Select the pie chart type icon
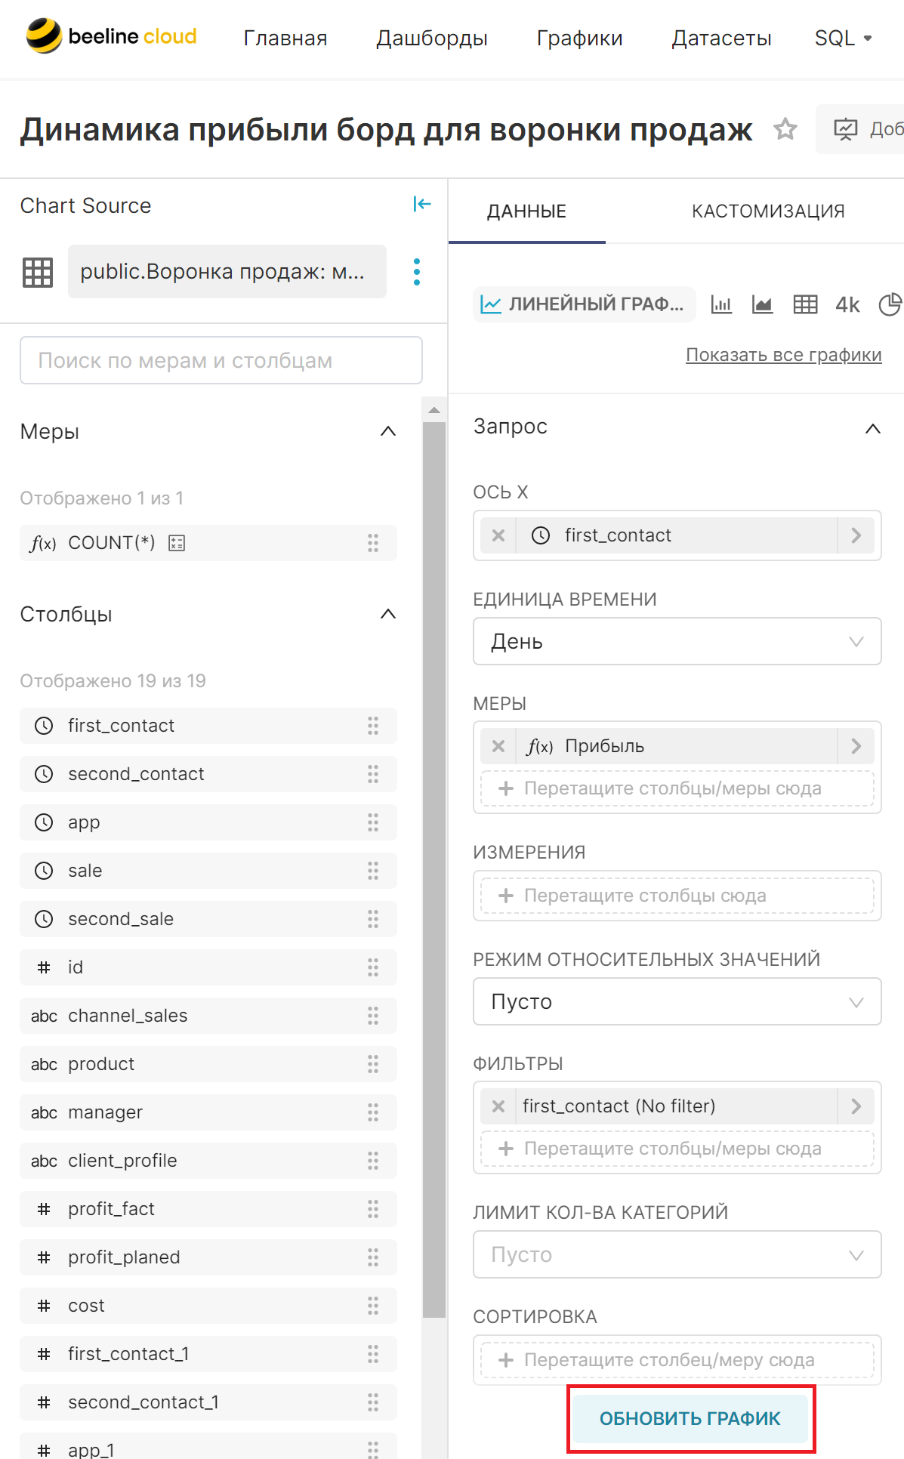904x1459 pixels. pyautogui.click(x=890, y=304)
